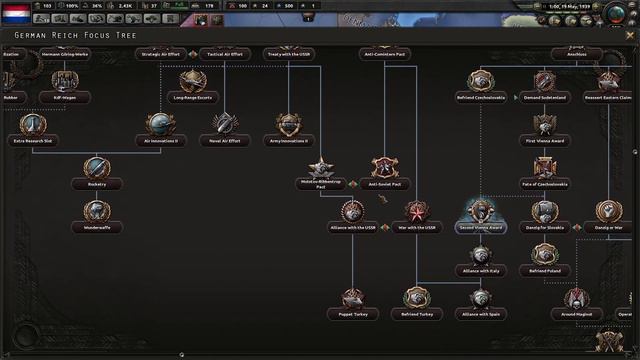640x360 pixels.
Task: Click the Strategic Air Effort focus label
Action: coord(161,54)
